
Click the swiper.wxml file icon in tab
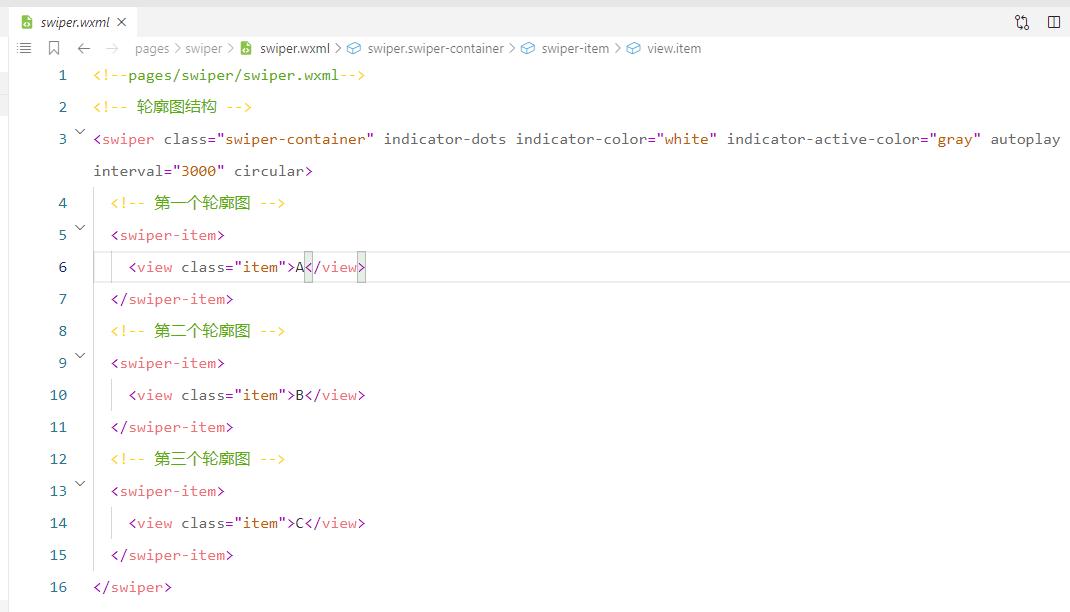[27, 22]
